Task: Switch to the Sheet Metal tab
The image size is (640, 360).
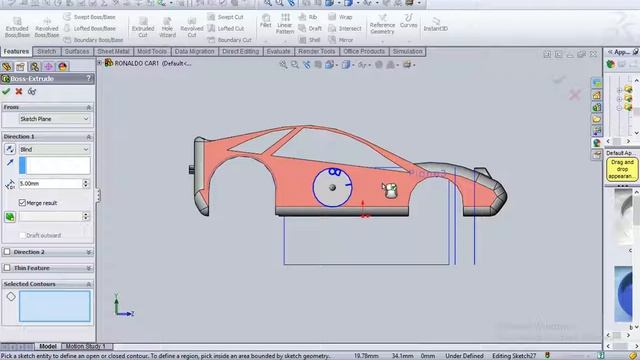Action: 113,51
